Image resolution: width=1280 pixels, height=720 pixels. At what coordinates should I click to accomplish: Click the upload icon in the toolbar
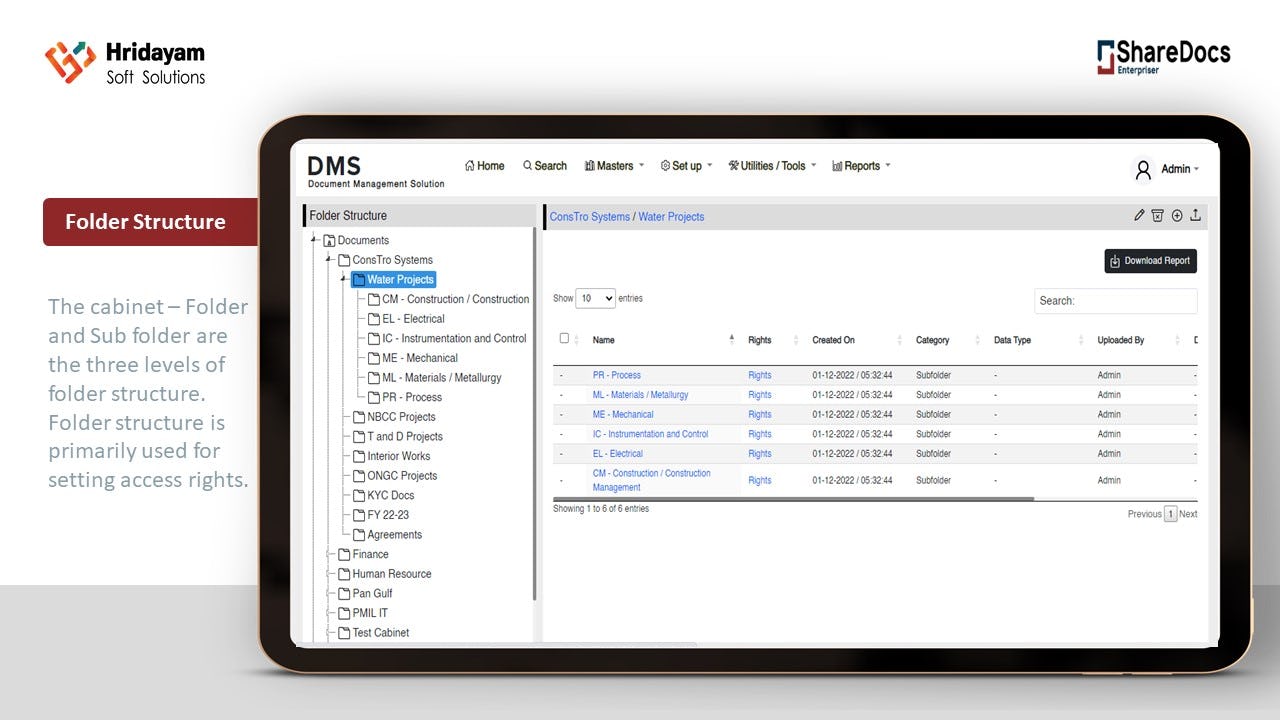(x=1196, y=215)
